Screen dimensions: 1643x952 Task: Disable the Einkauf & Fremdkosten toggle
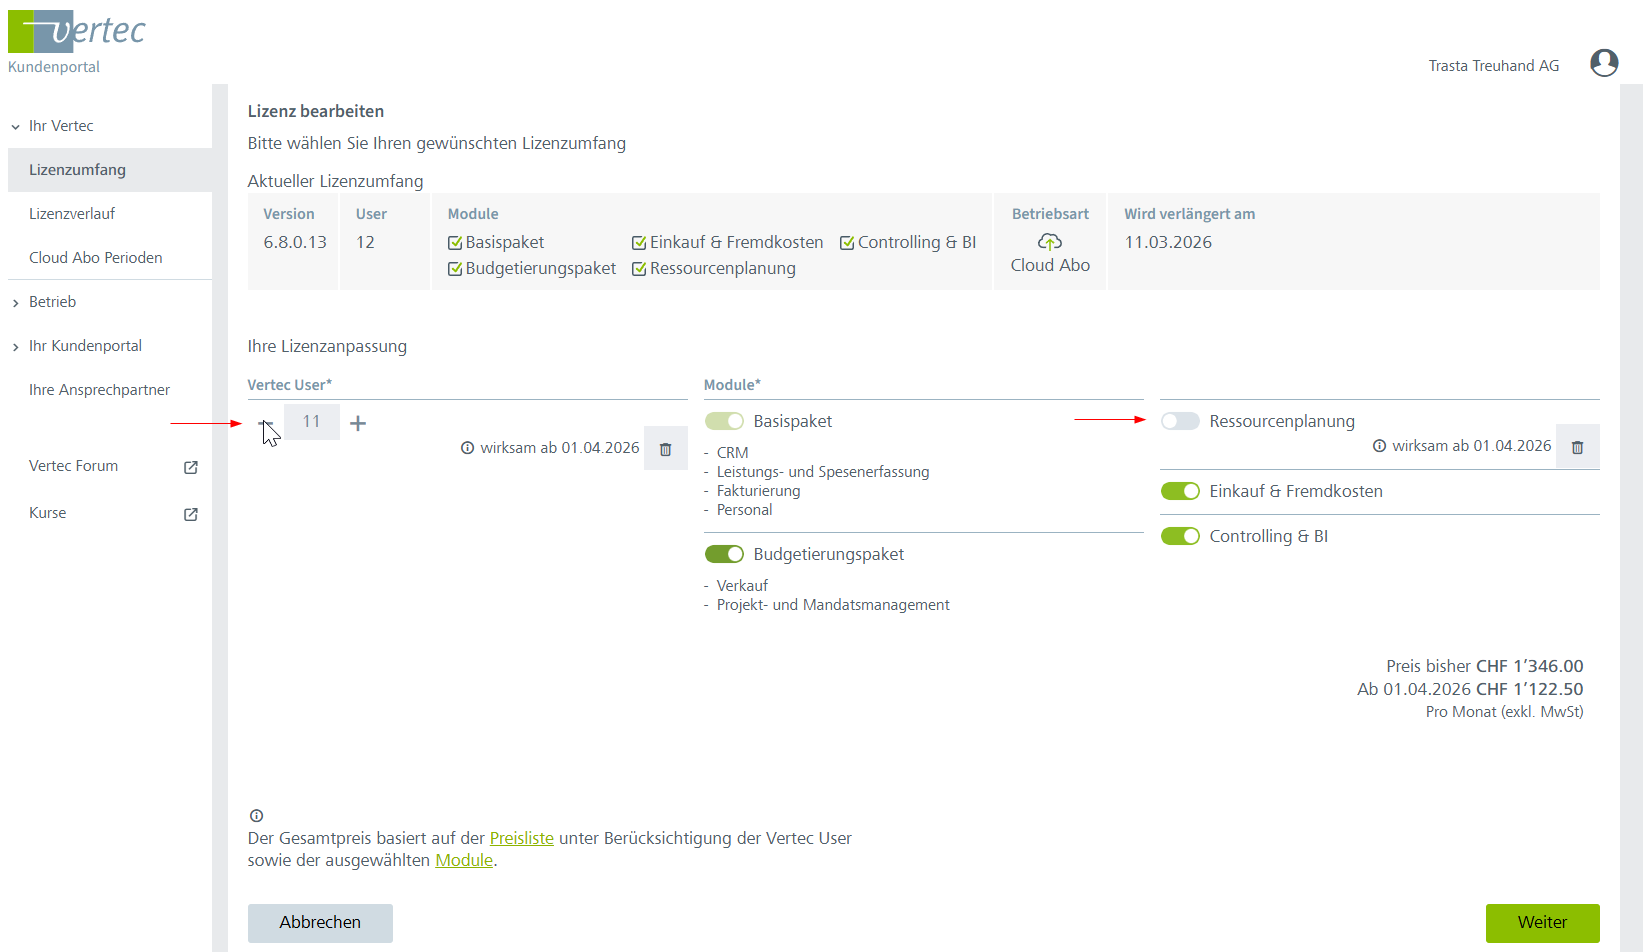tap(1180, 491)
